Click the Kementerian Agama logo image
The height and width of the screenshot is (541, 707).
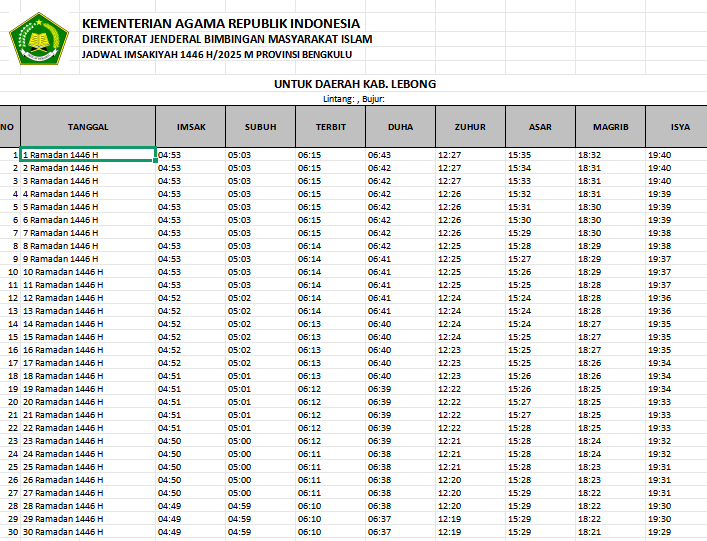(x=39, y=38)
